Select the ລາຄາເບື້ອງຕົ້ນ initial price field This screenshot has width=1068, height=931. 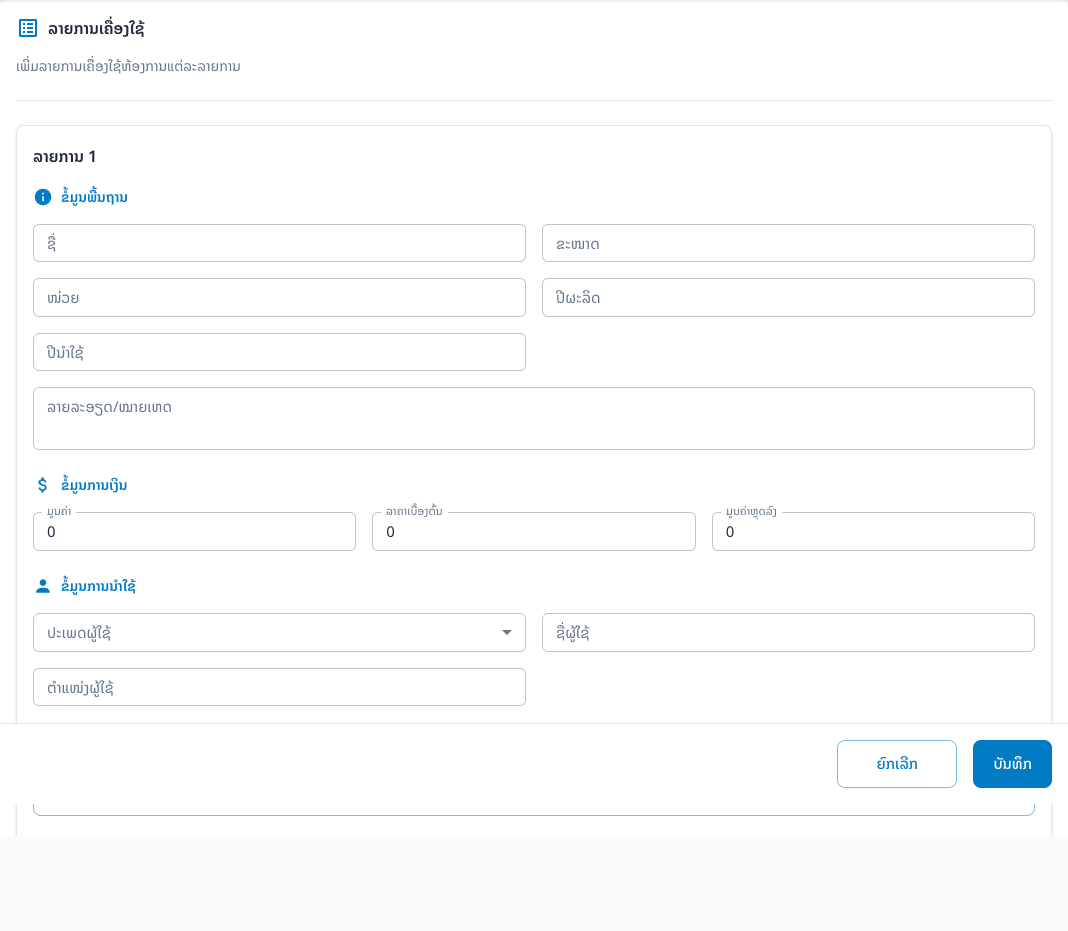pos(533,531)
